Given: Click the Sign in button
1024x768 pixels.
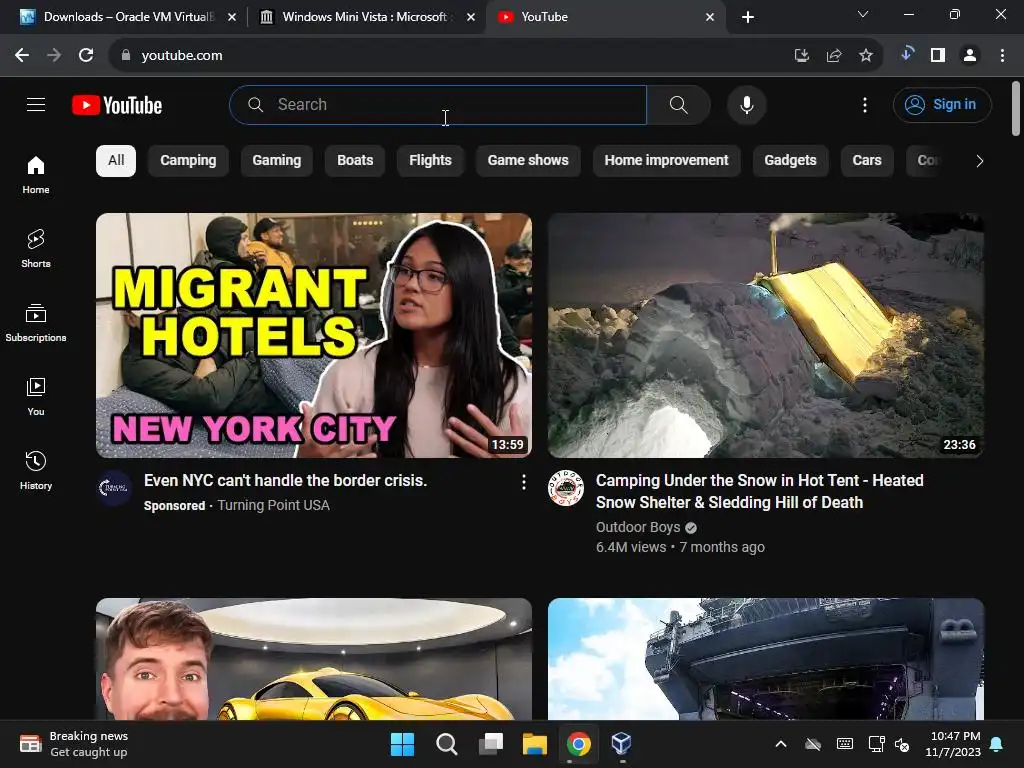Looking at the screenshot, I should click(942, 104).
